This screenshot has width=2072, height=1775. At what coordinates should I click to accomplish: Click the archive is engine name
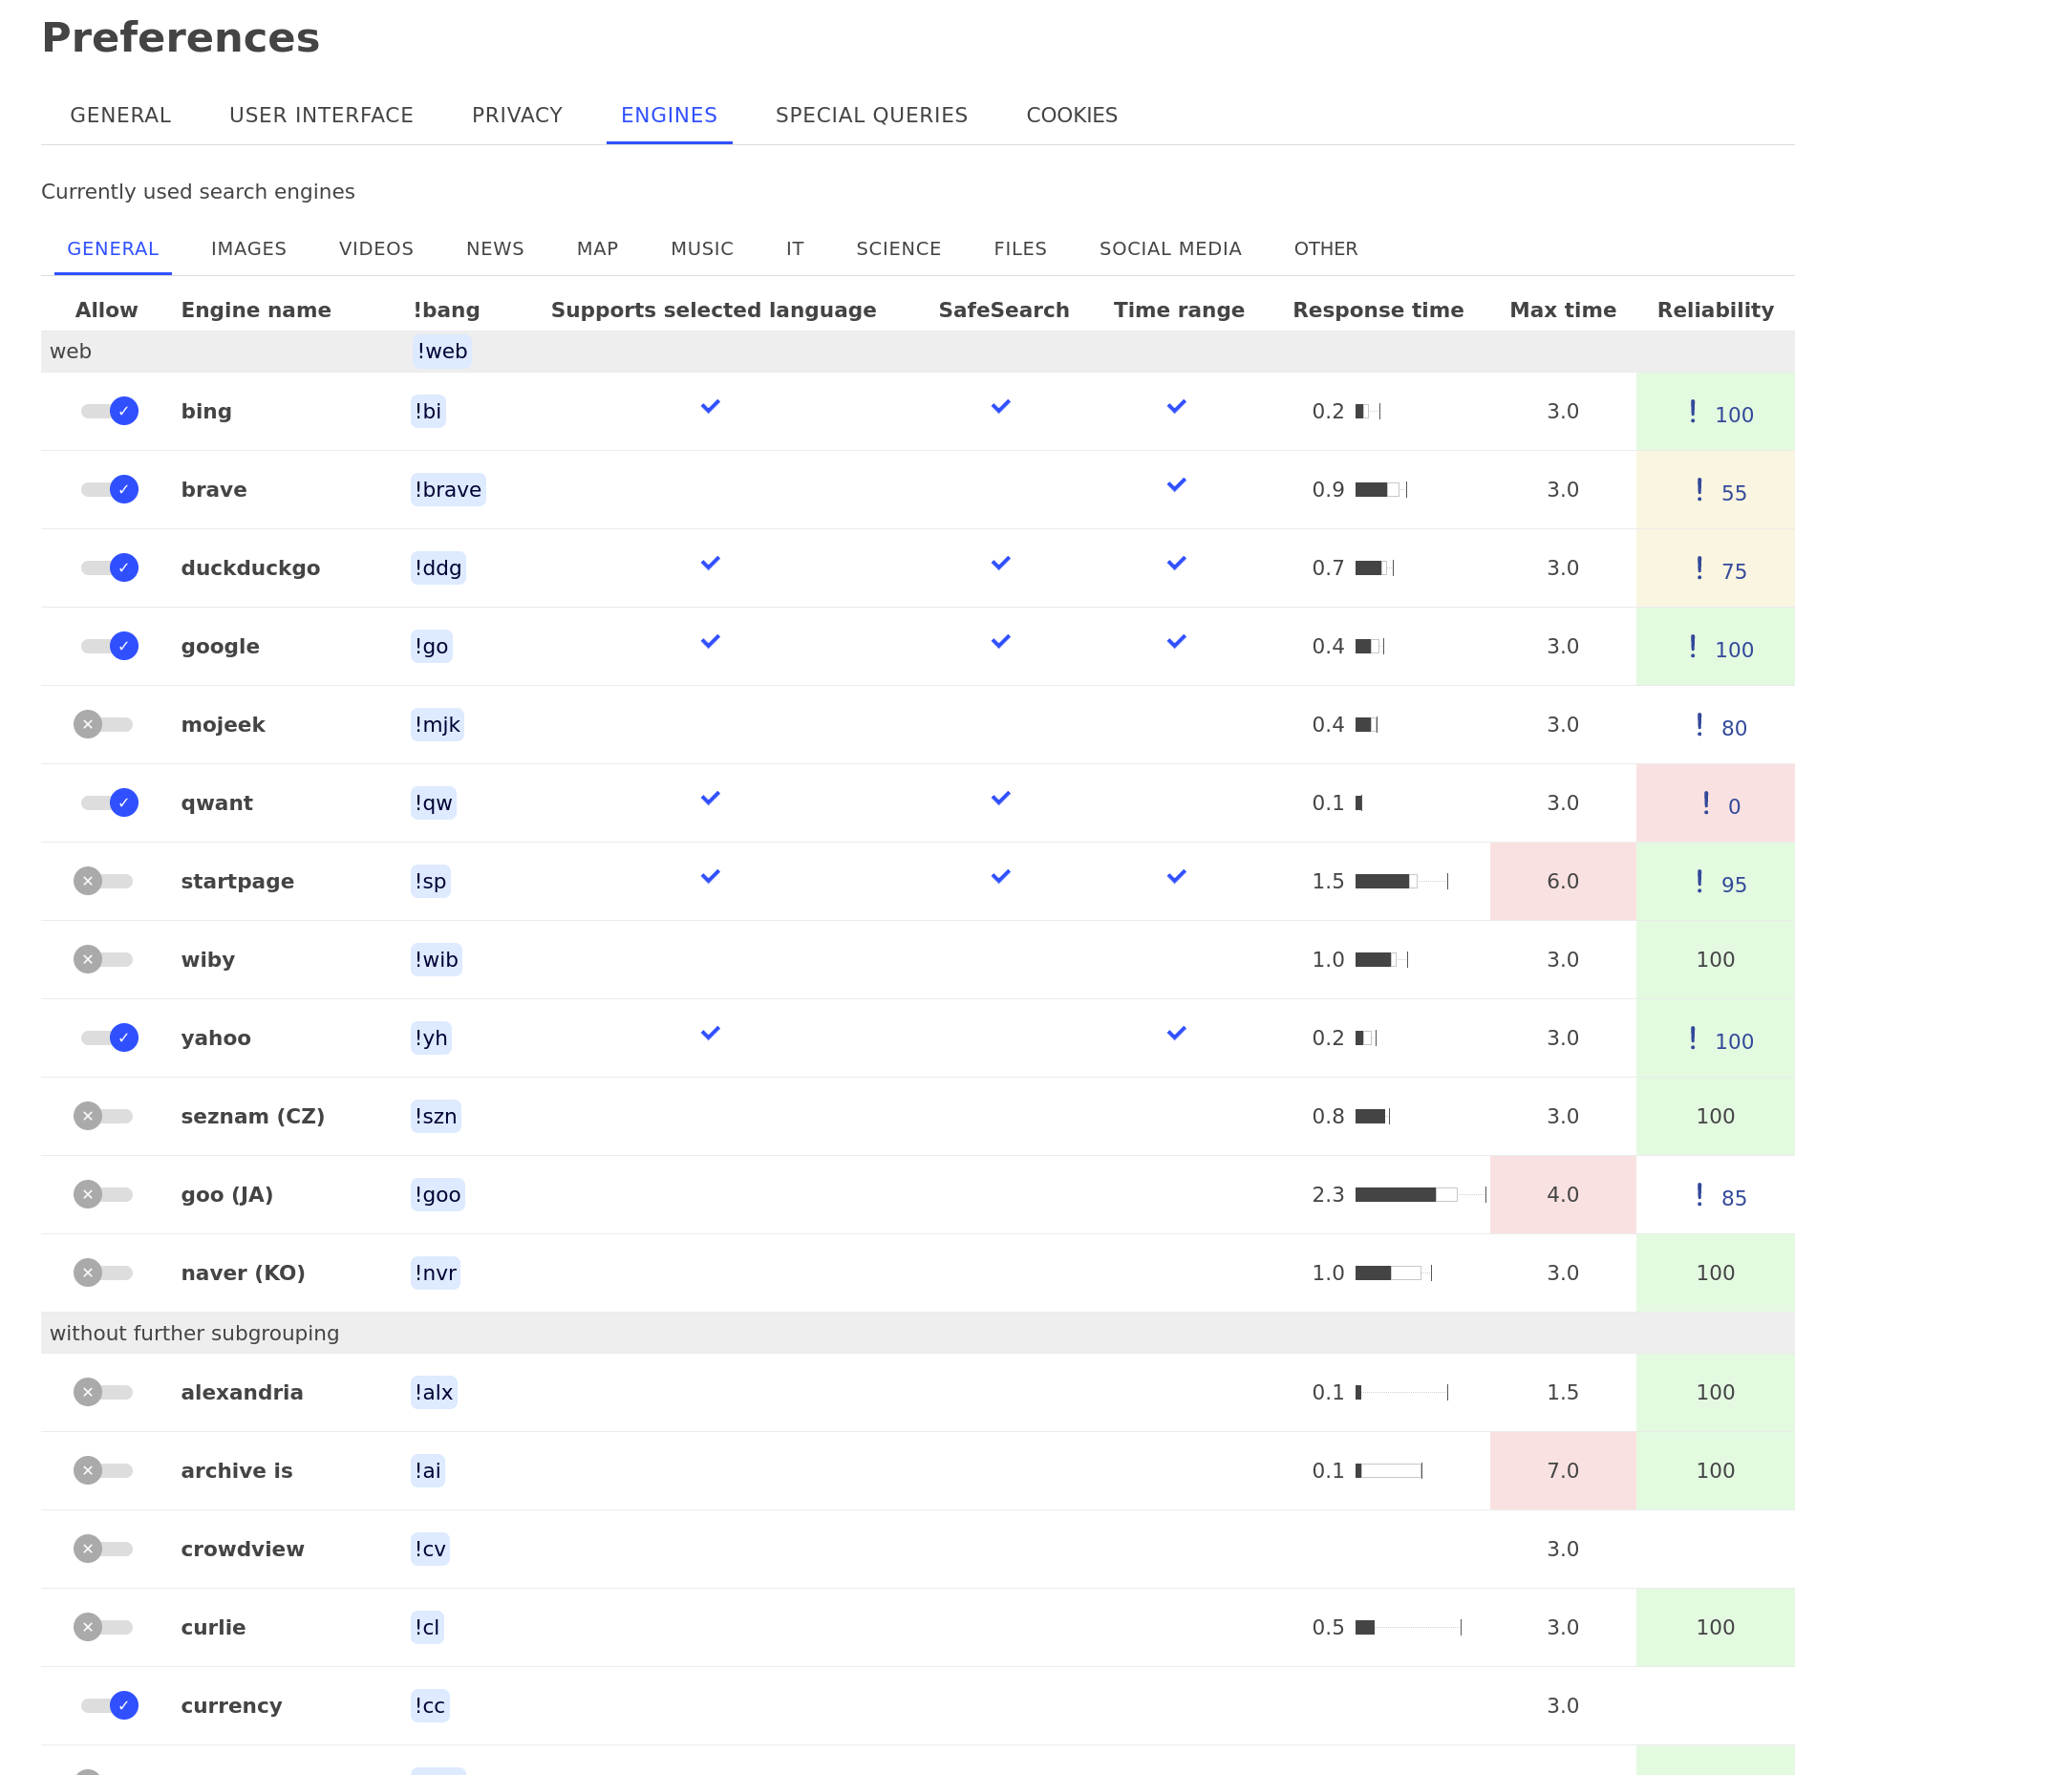[237, 1470]
